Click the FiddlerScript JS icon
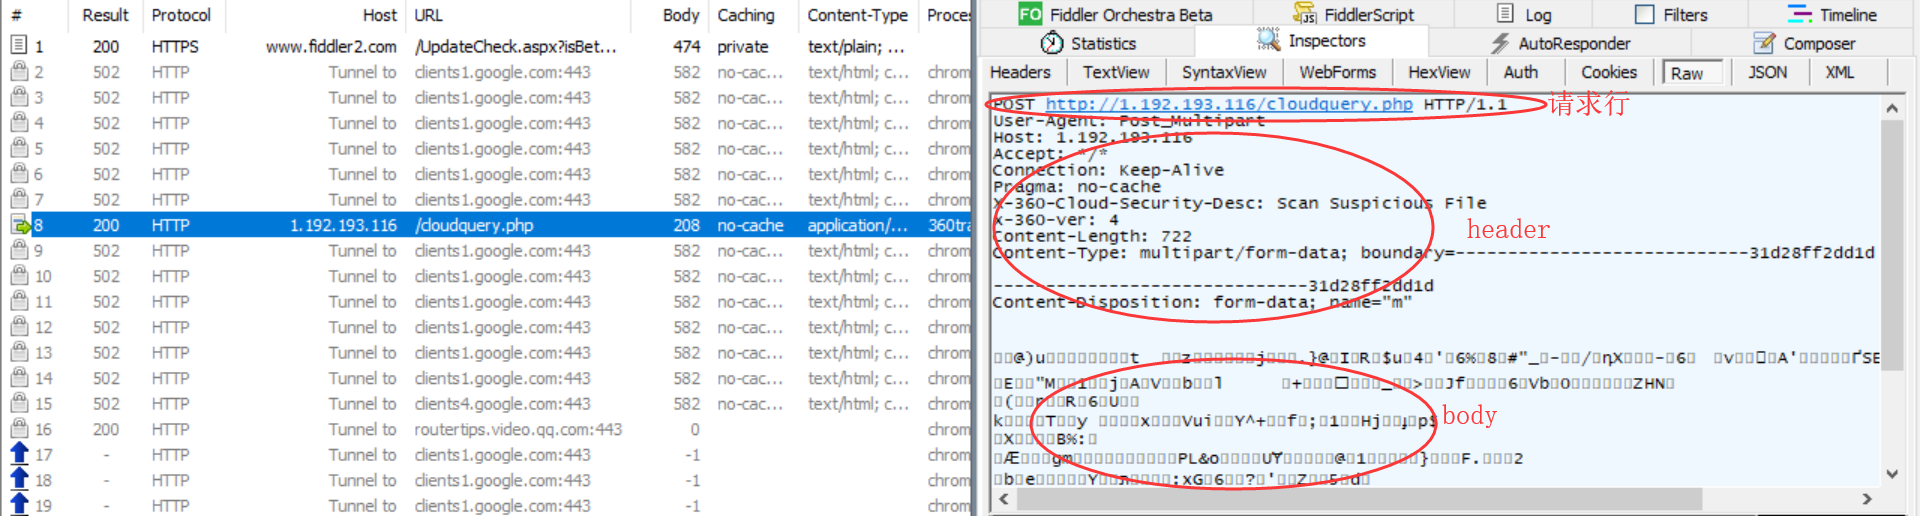This screenshot has height=516, width=1920. 1304,14
